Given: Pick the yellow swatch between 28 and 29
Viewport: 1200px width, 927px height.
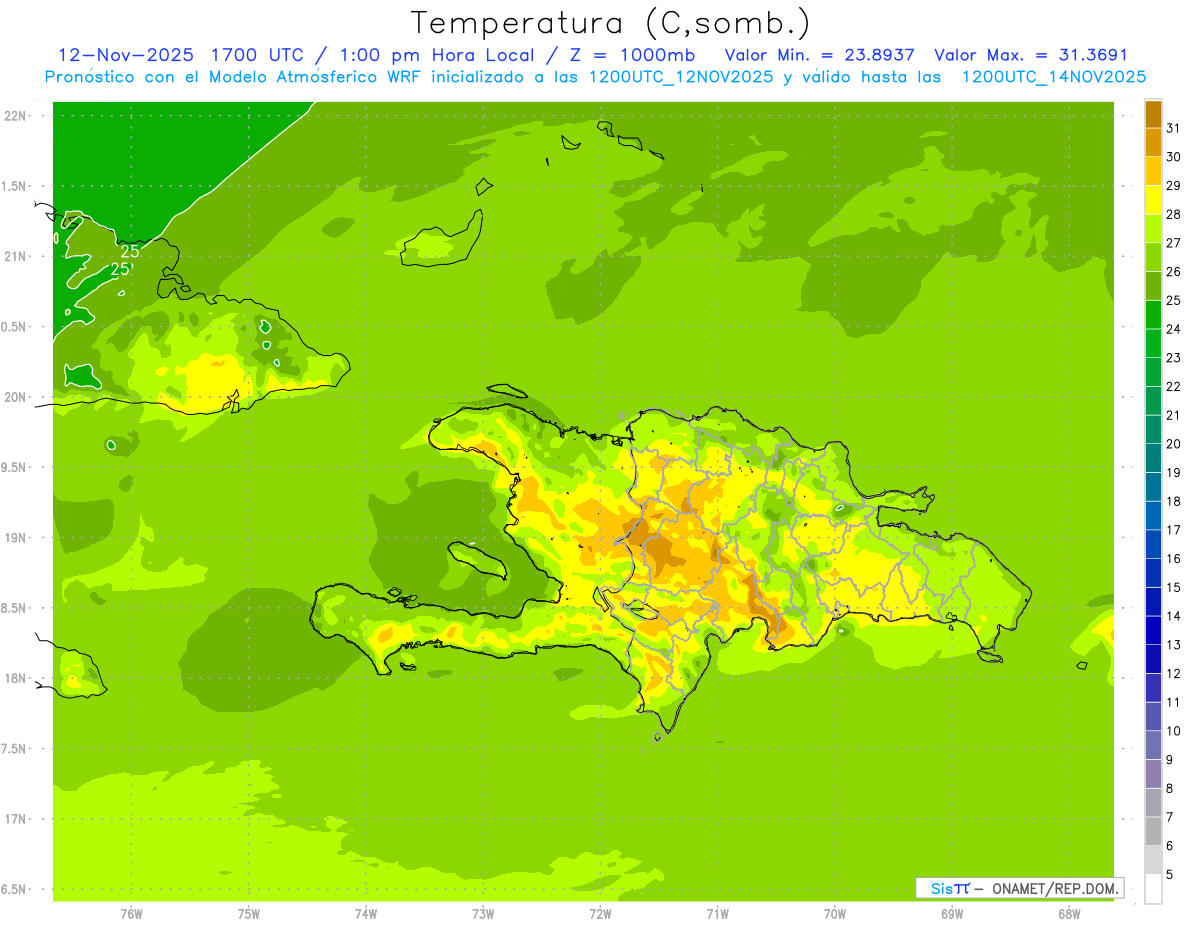Looking at the screenshot, I should pos(1153,200).
